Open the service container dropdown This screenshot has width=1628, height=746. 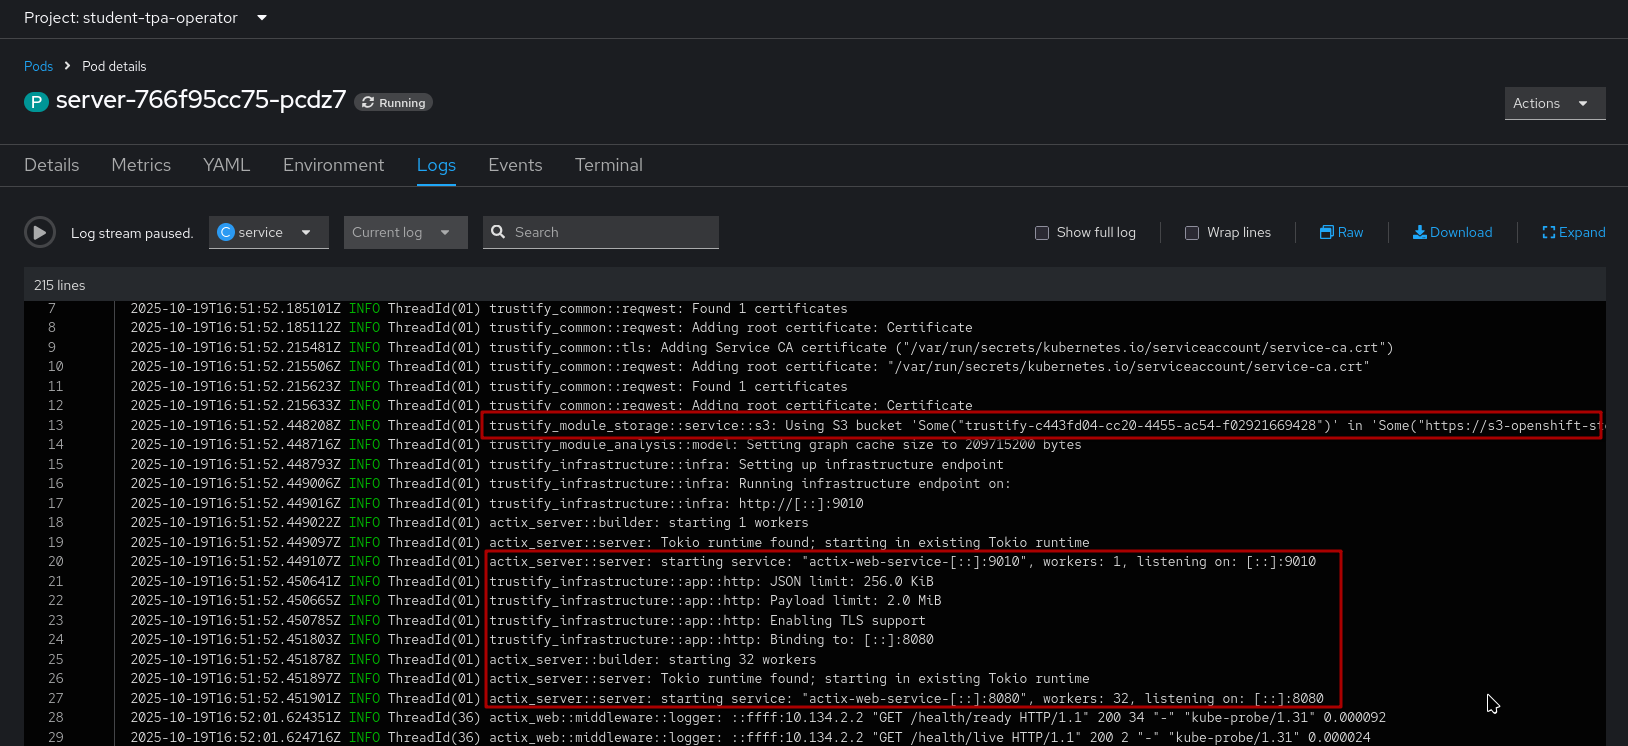(x=269, y=232)
